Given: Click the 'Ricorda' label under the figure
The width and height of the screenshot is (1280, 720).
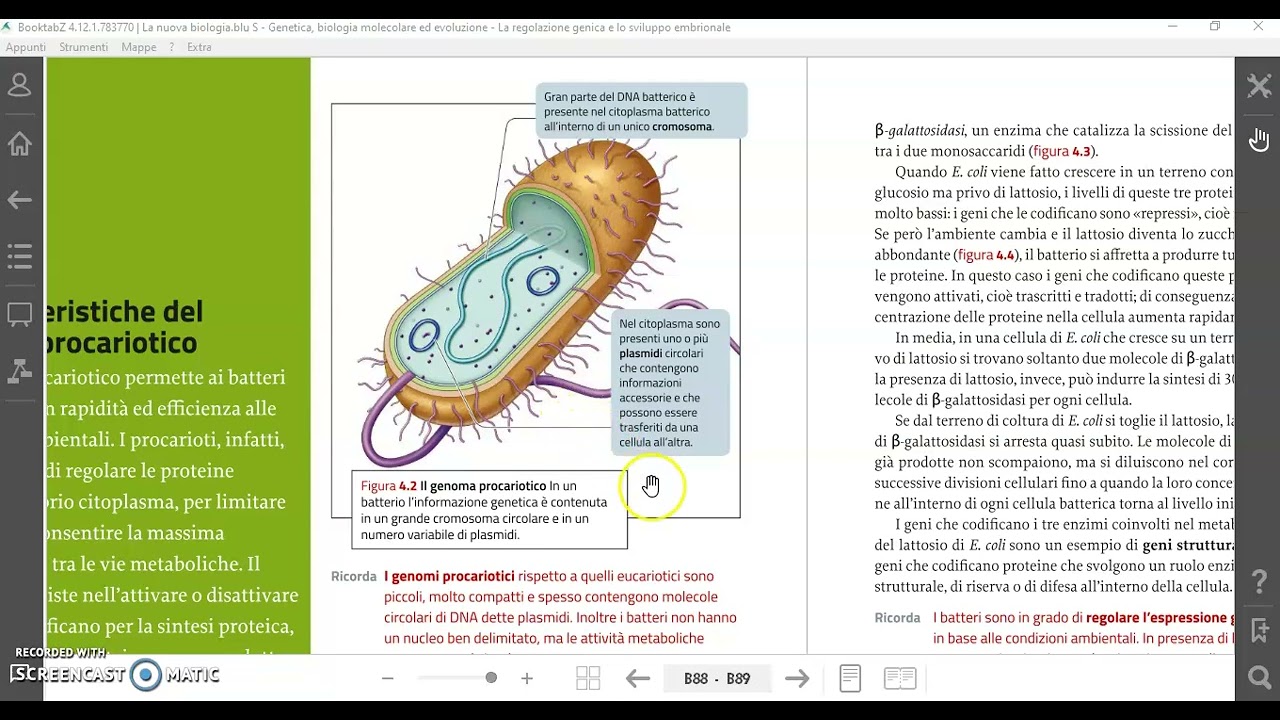Looking at the screenshot, I should [x=354, y=576].
